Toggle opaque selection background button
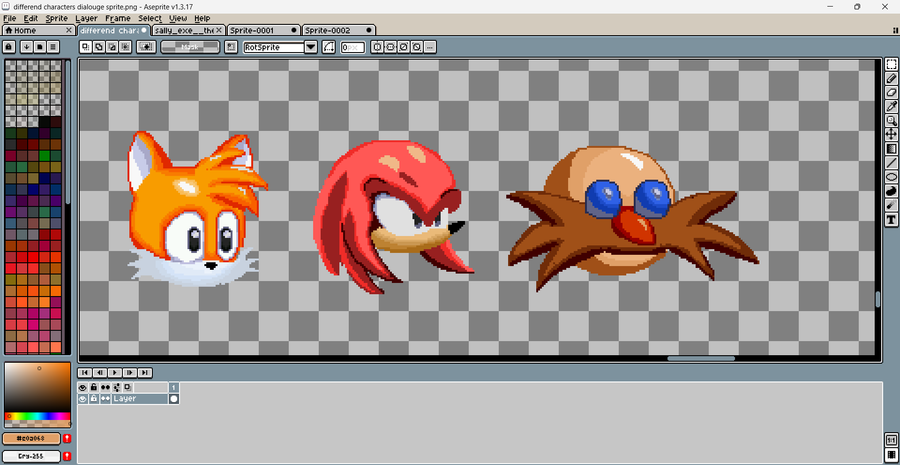Viewport: 900px width, 465px height. click(x=146, y=47)
